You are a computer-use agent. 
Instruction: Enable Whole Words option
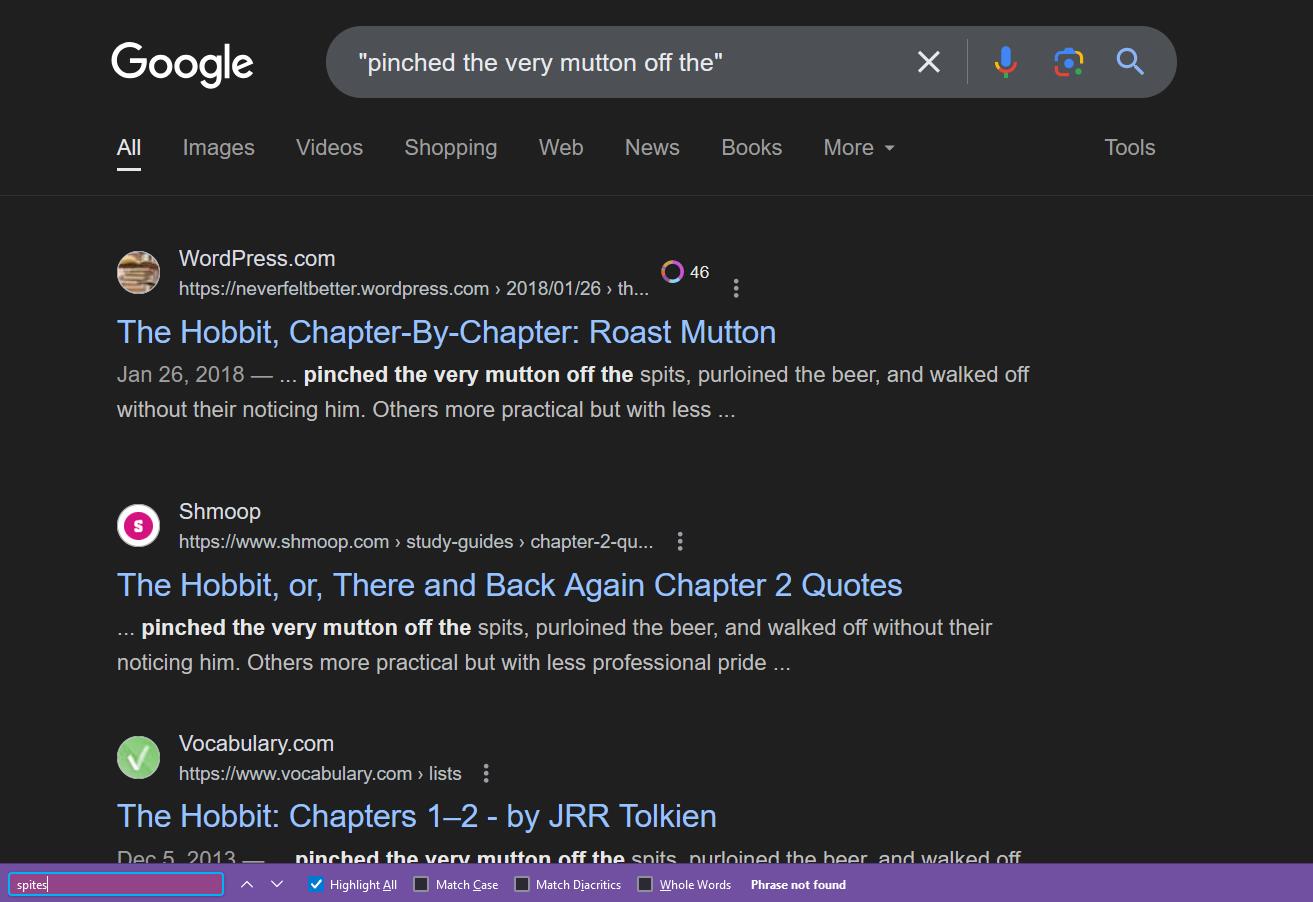(x=645, y=884)
